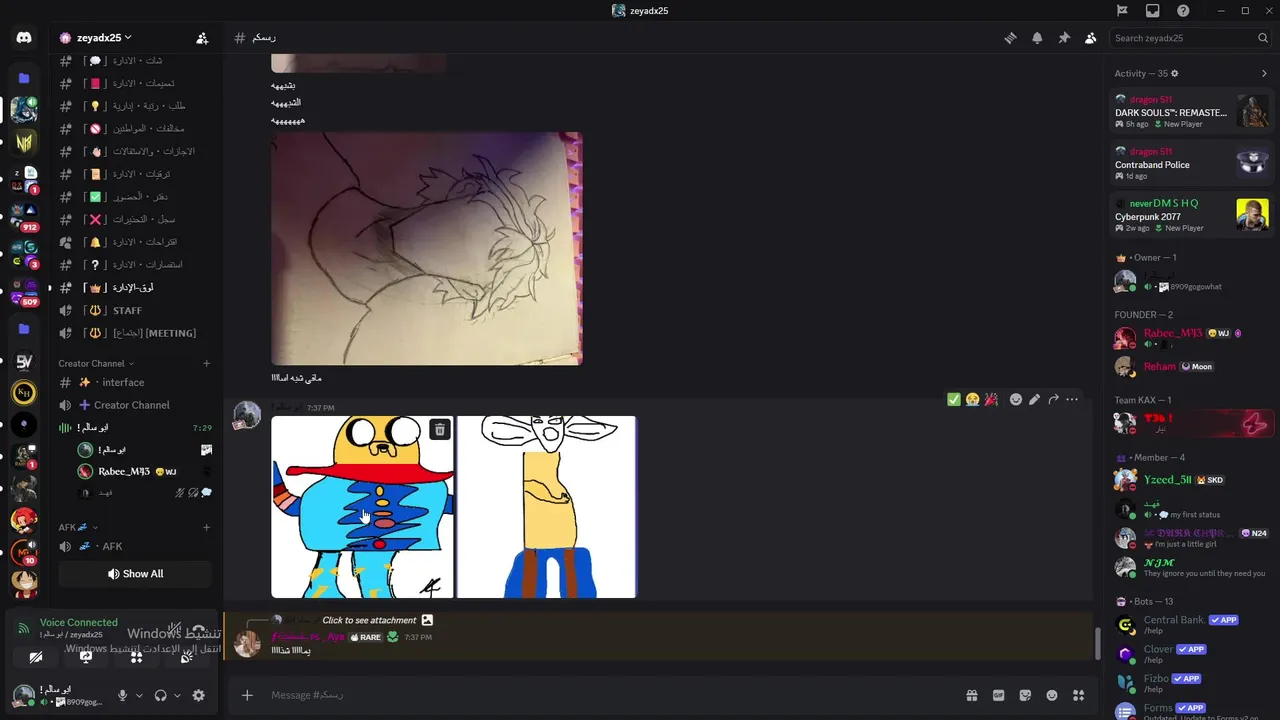Open STAFF voice channel
Image resolution: width=1280 pixels, height=720 pixels.
pos(135,310)
